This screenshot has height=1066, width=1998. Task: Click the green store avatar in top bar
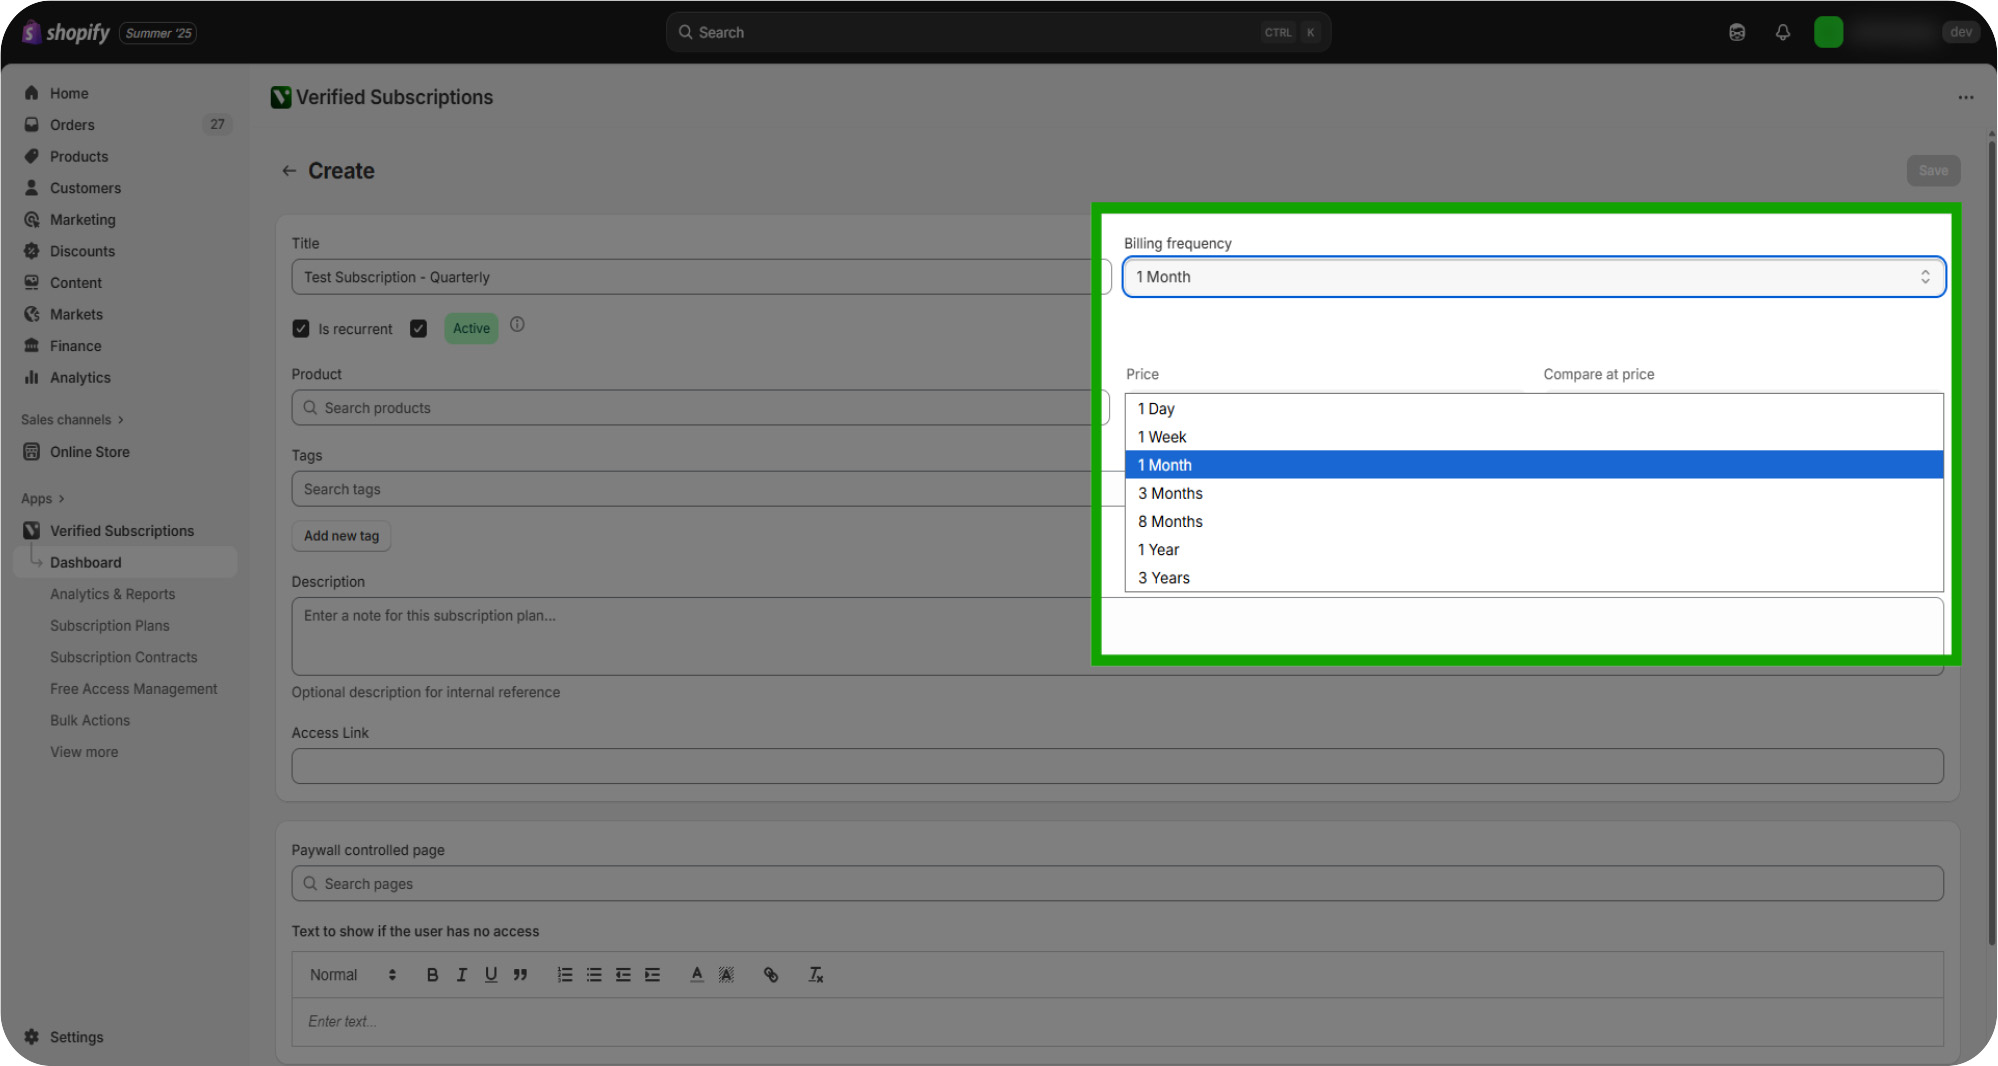click(x=1829, y=32)
